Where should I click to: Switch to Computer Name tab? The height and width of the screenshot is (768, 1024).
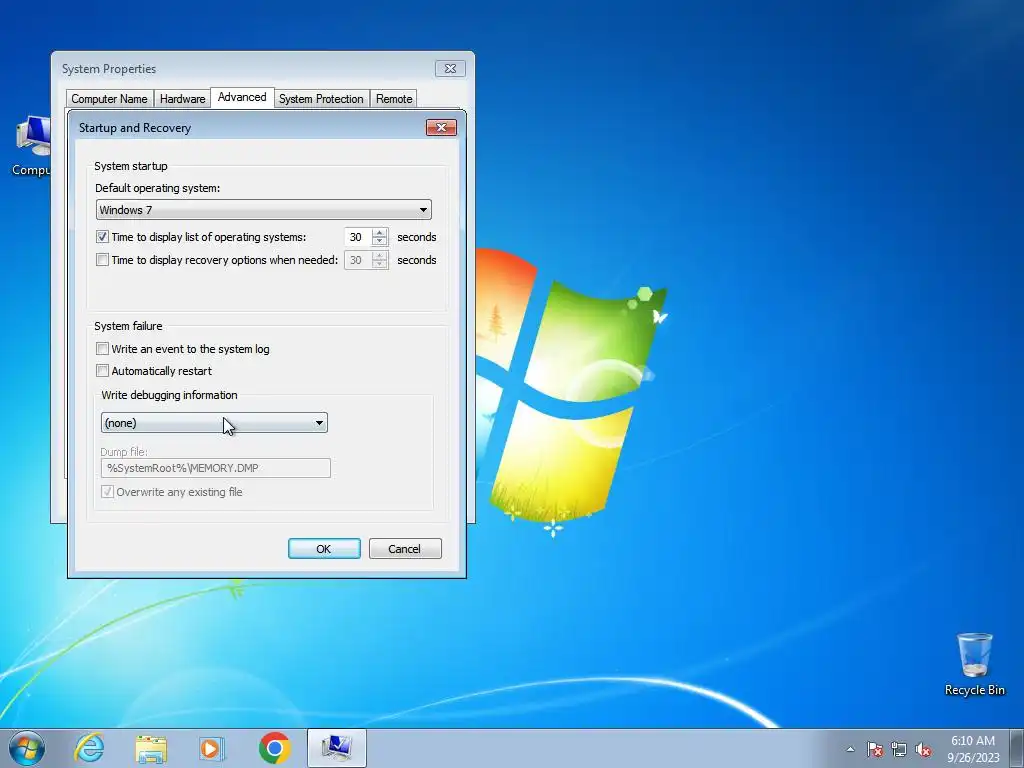pos(109,99)
